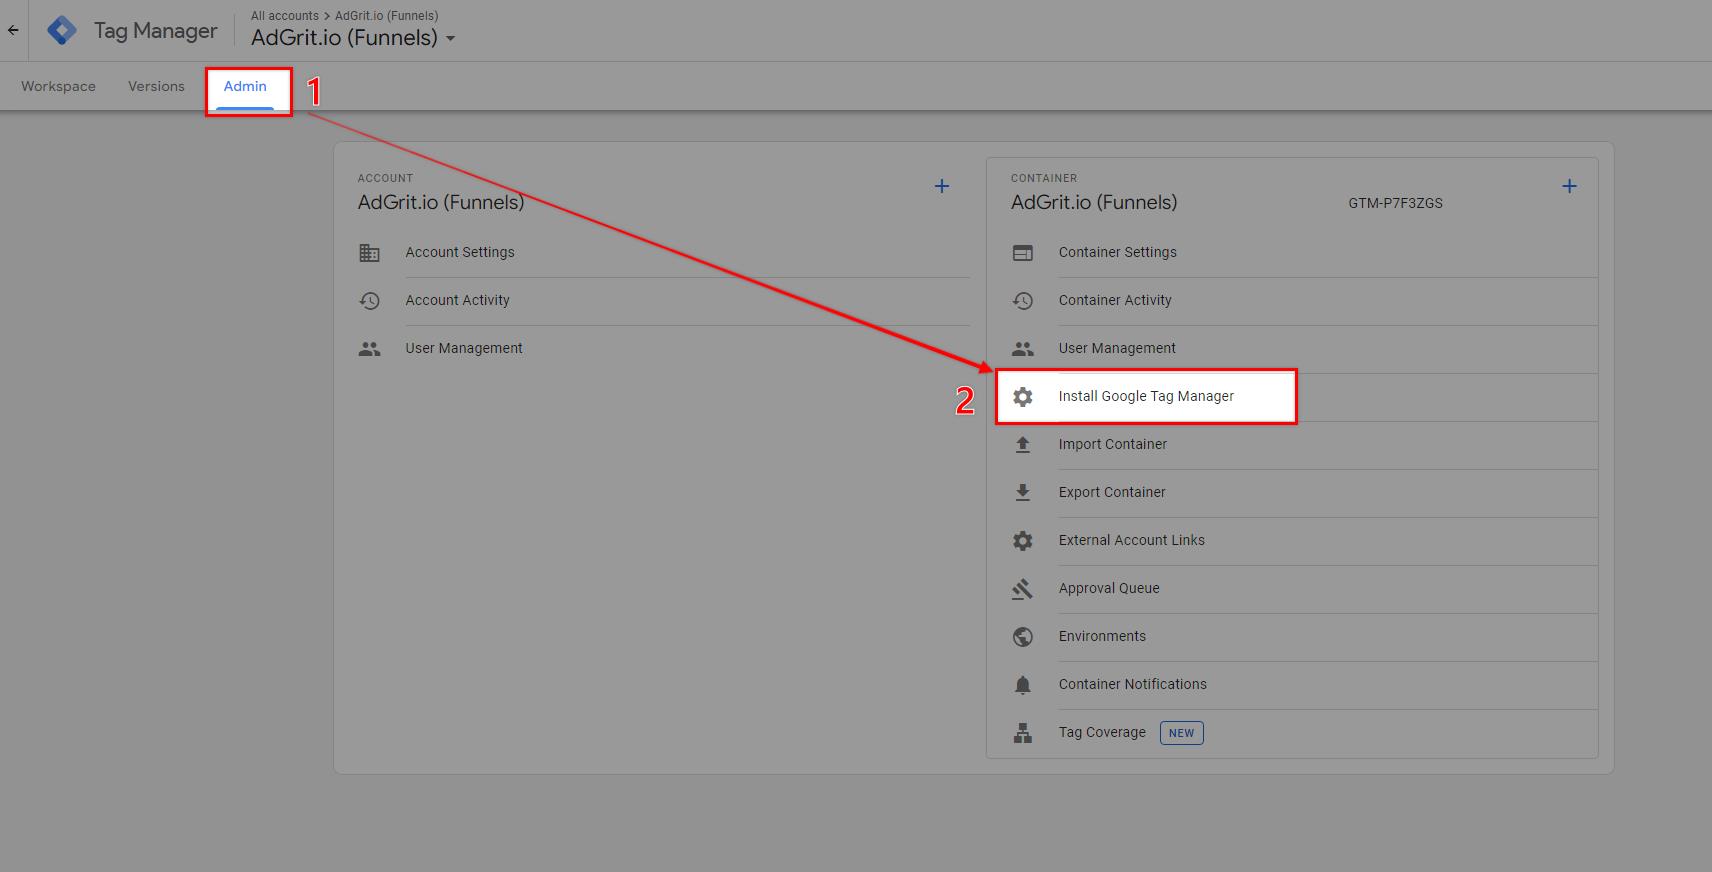Open Container Notifications

point(1133,684)
